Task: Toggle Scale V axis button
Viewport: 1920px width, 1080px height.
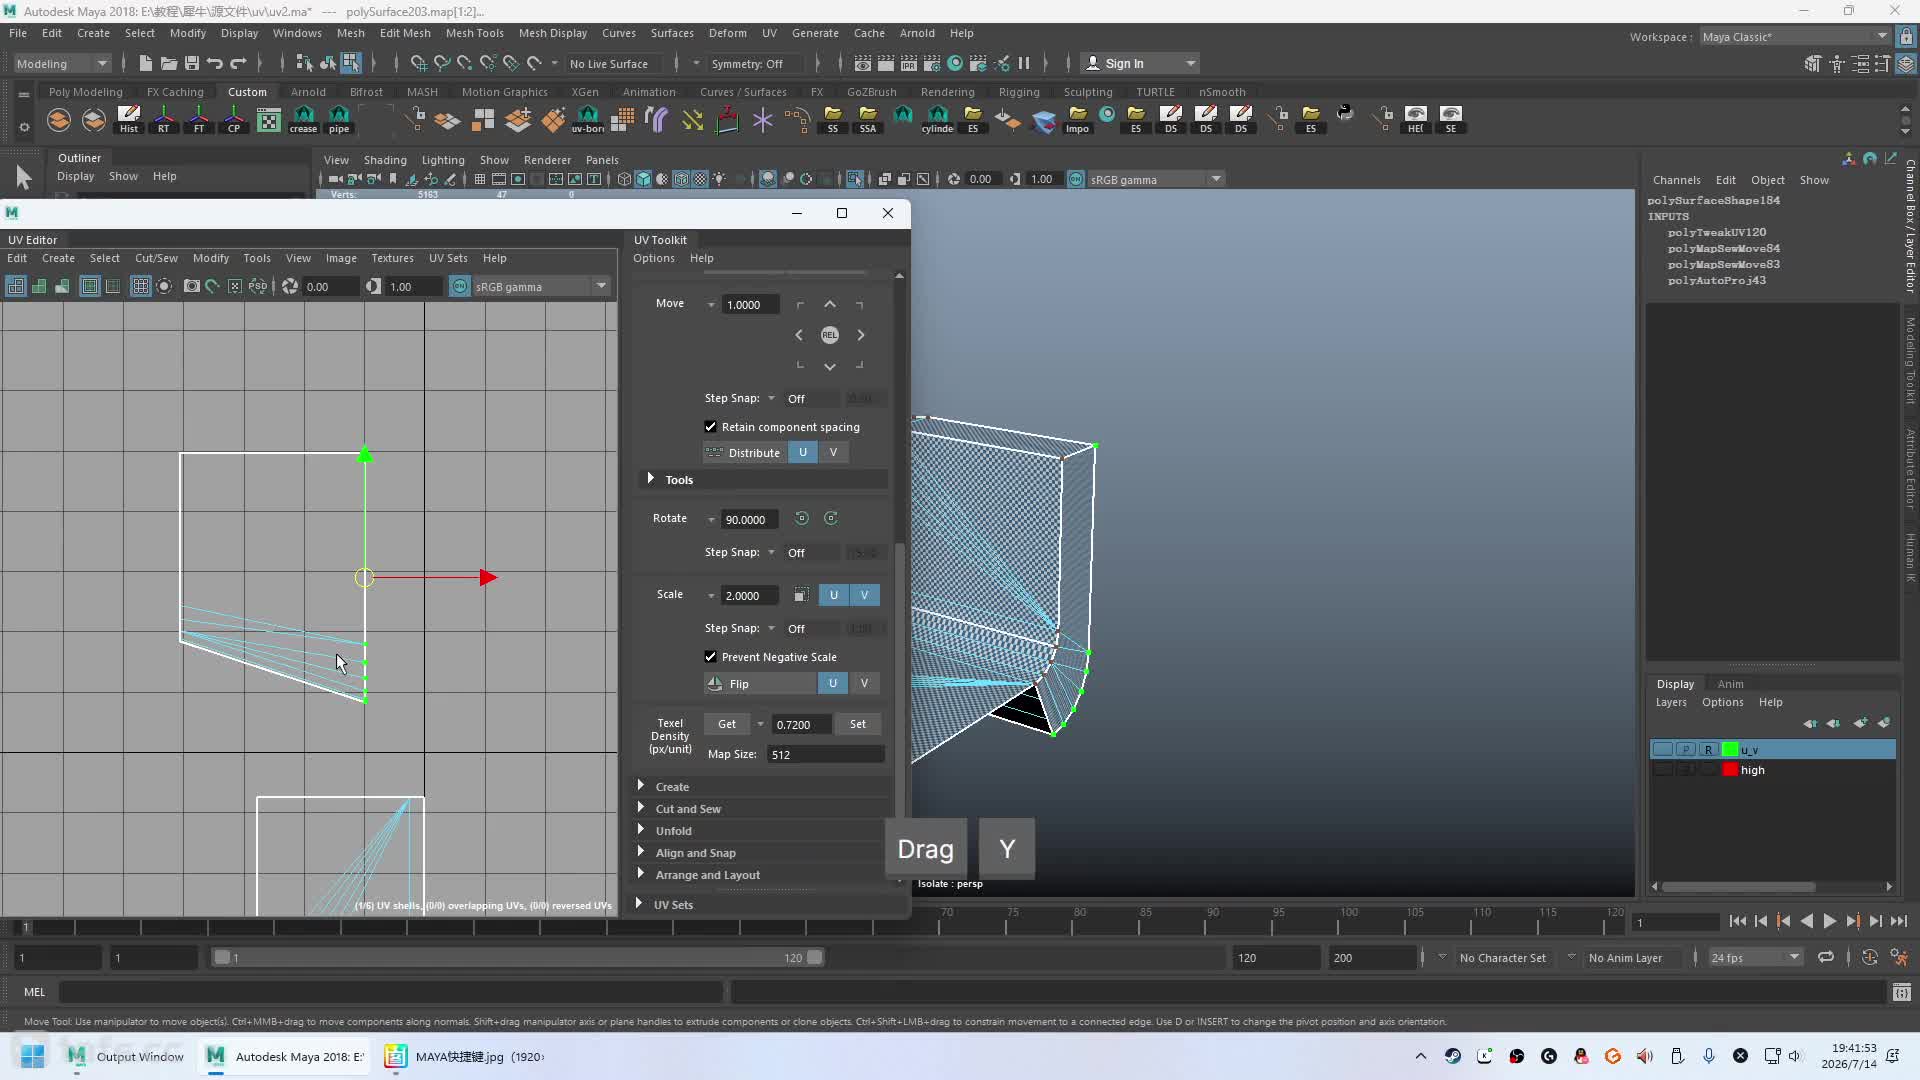Action: tap(864, 595)
